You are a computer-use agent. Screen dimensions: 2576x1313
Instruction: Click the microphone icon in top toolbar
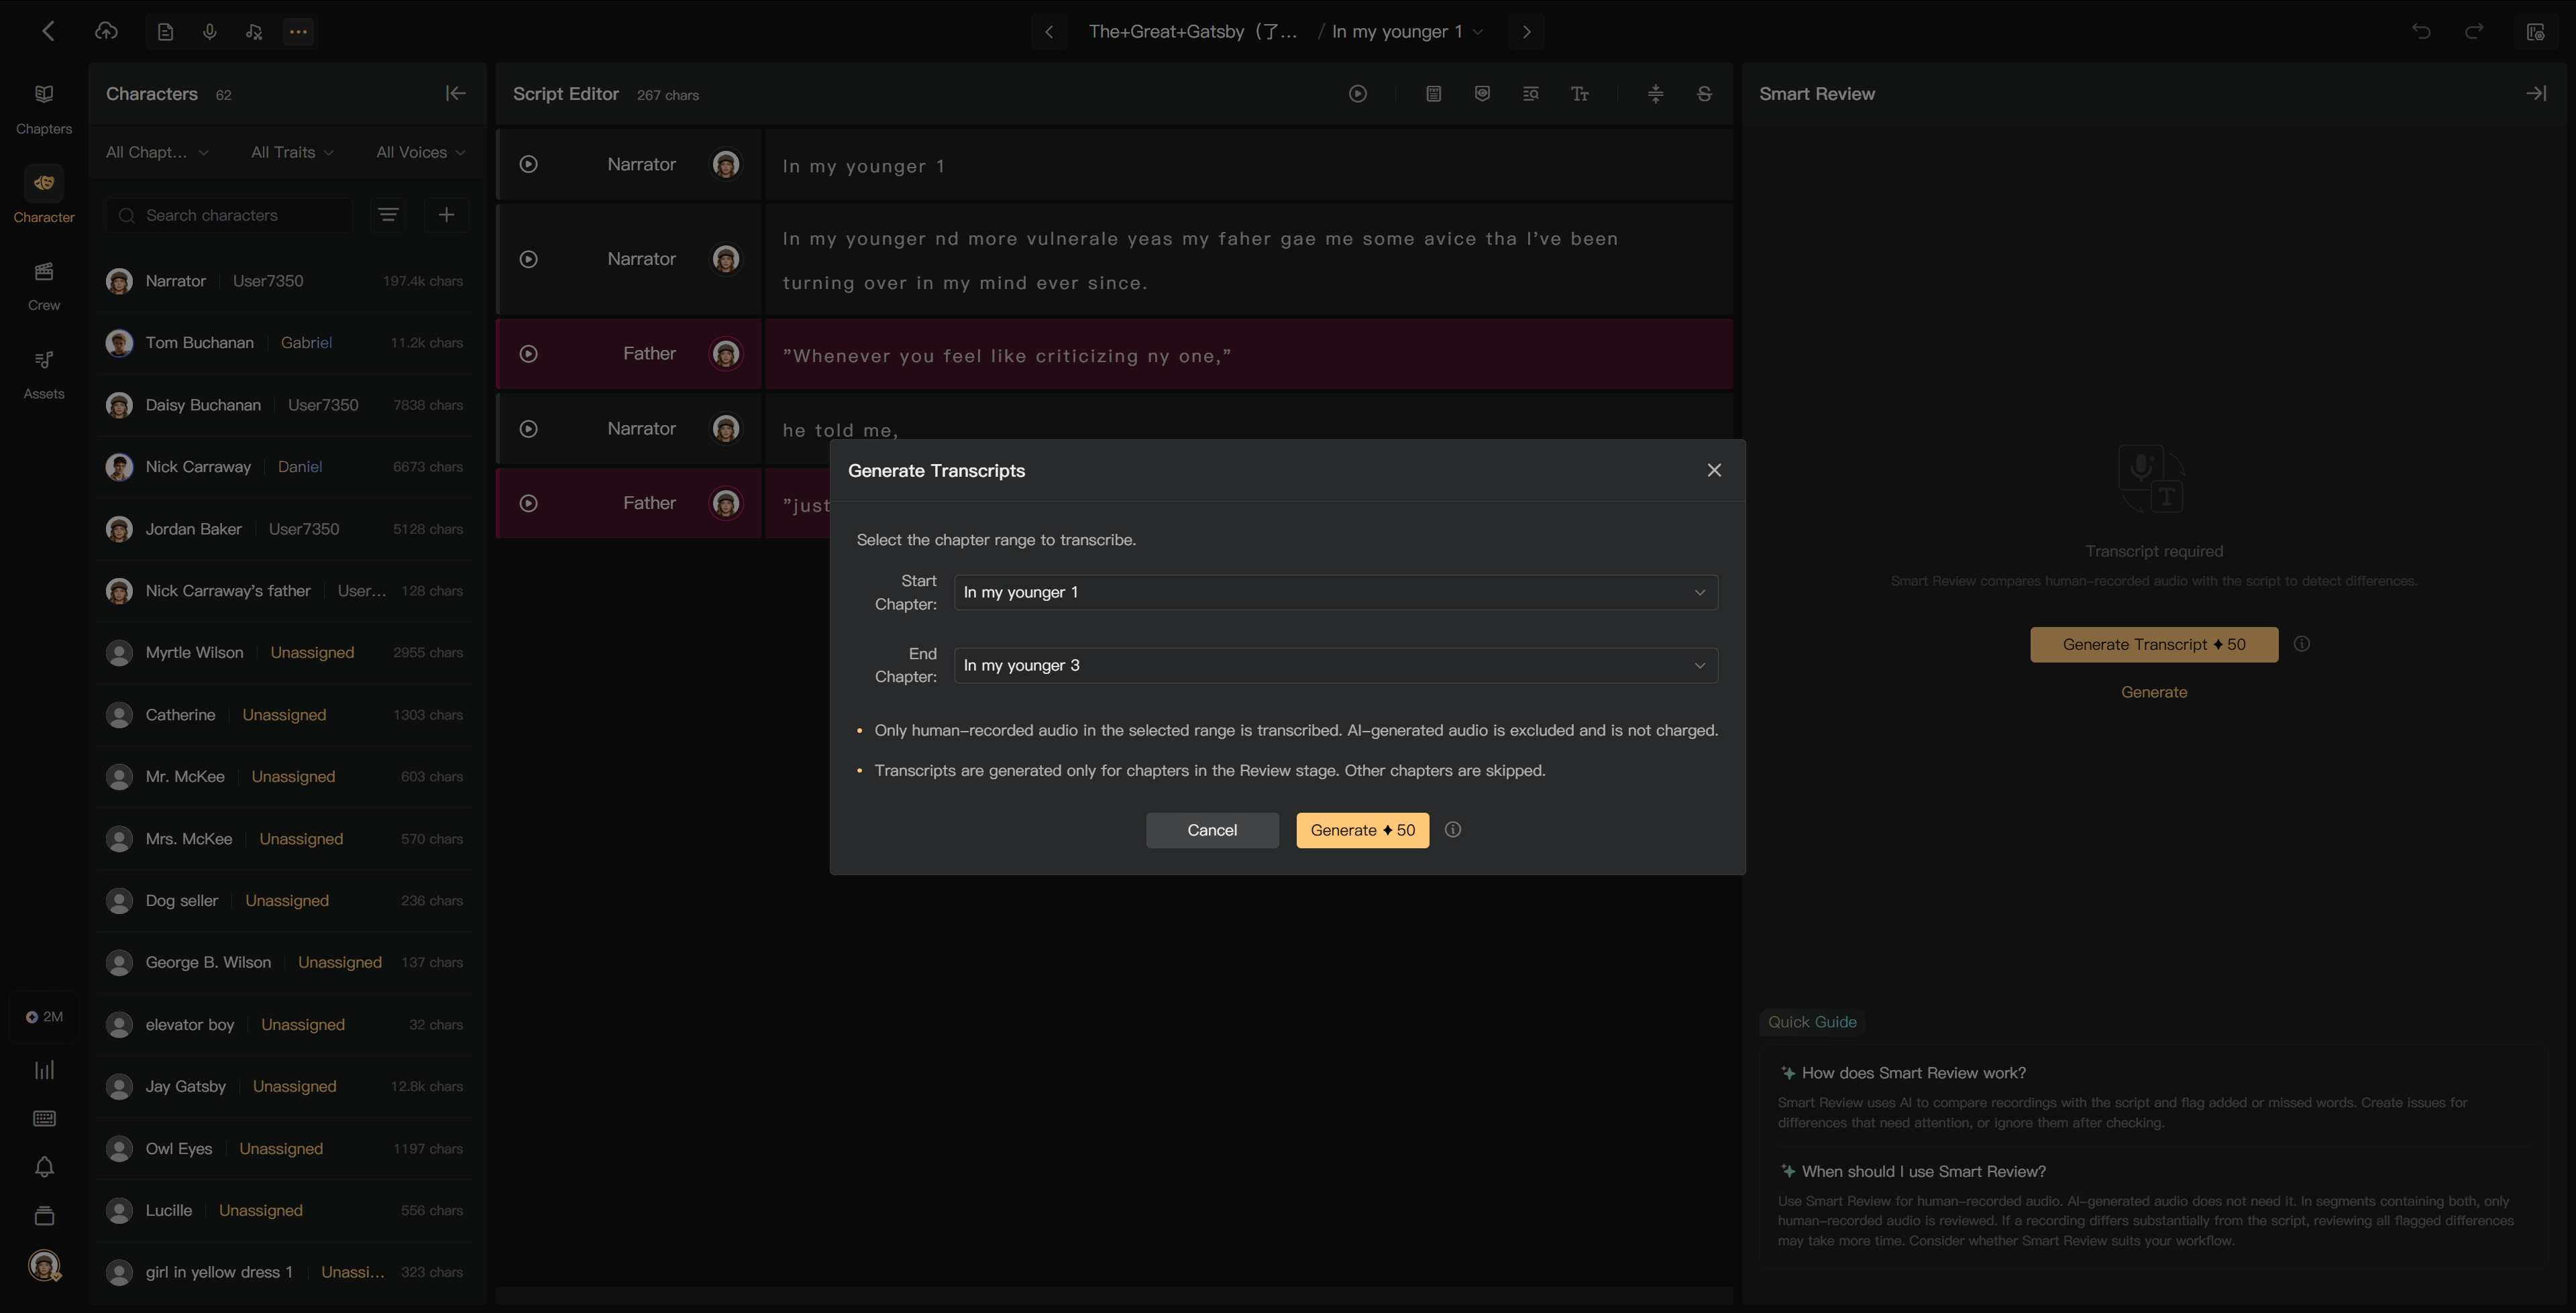tap(209, 32)
